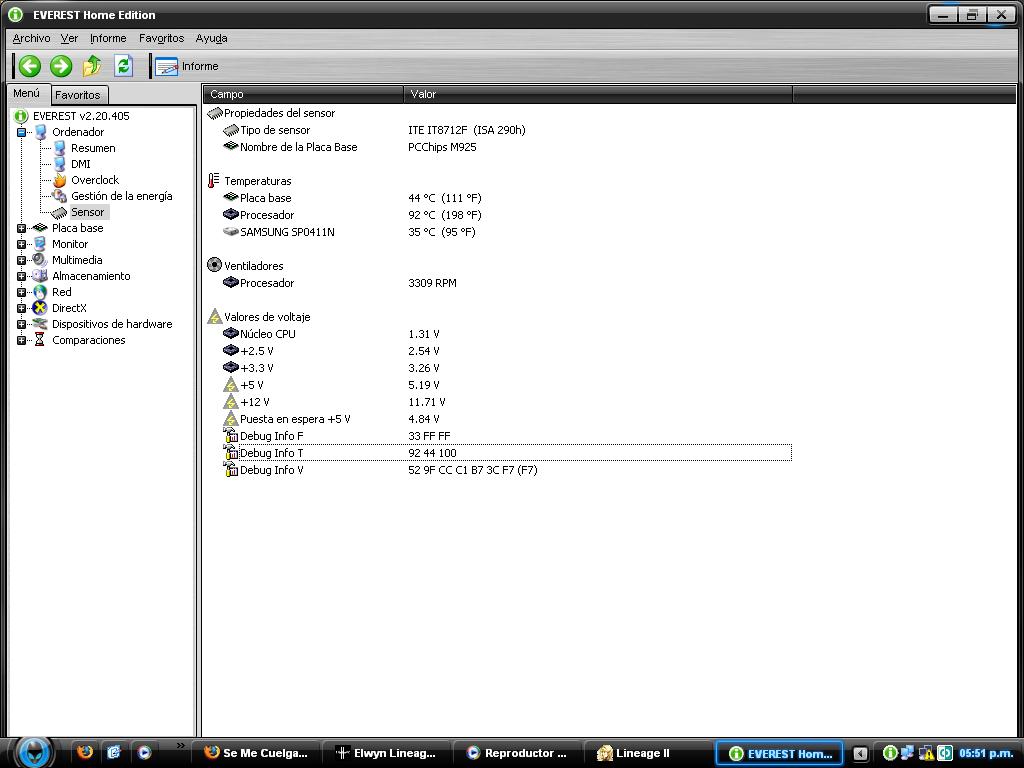The width and height of the screenshot is (1024, 768).
Task: Click the Valores de voltaje warning icon
Action: tap(214, 317)
